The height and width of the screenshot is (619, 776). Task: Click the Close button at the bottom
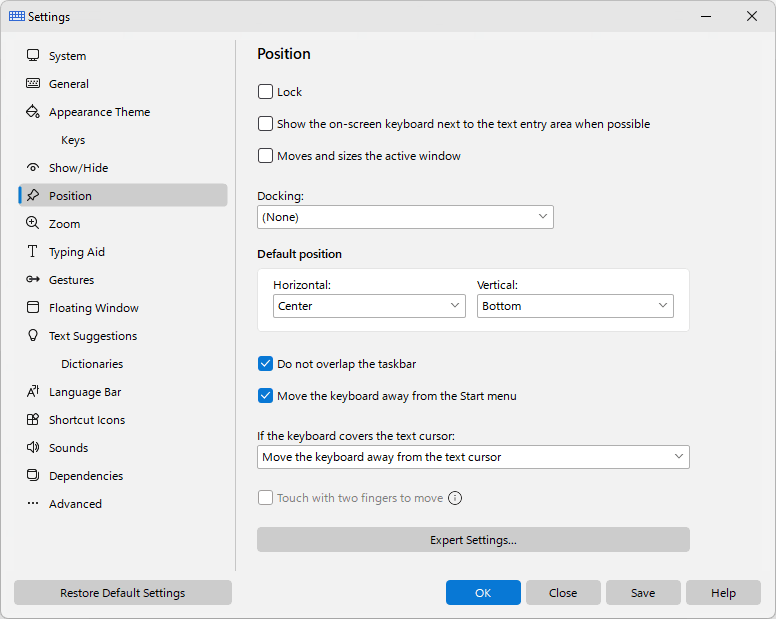563,592
